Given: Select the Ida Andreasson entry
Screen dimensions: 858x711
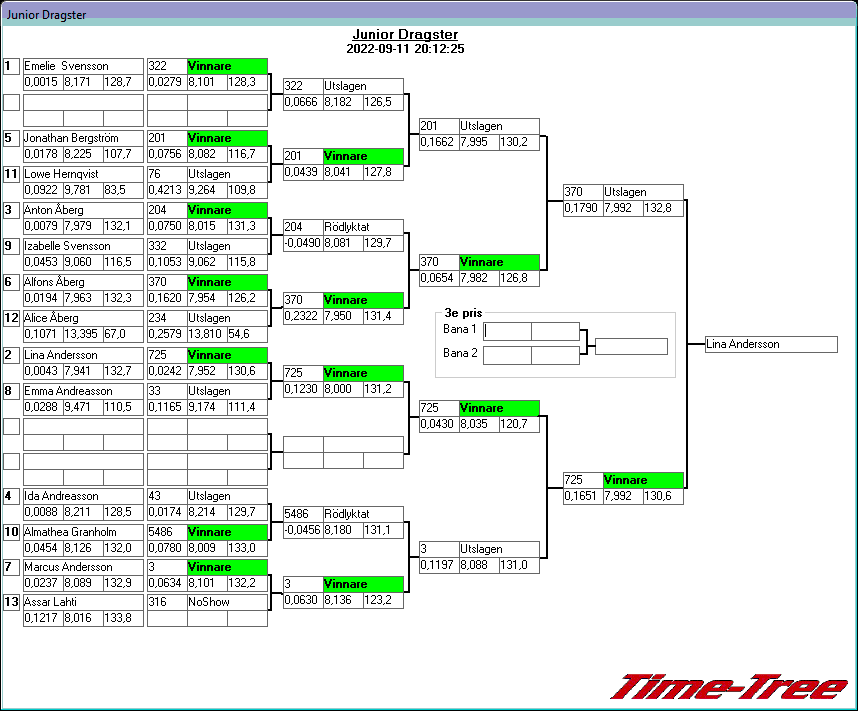Looking at the screenshot, I should (83, 496).
